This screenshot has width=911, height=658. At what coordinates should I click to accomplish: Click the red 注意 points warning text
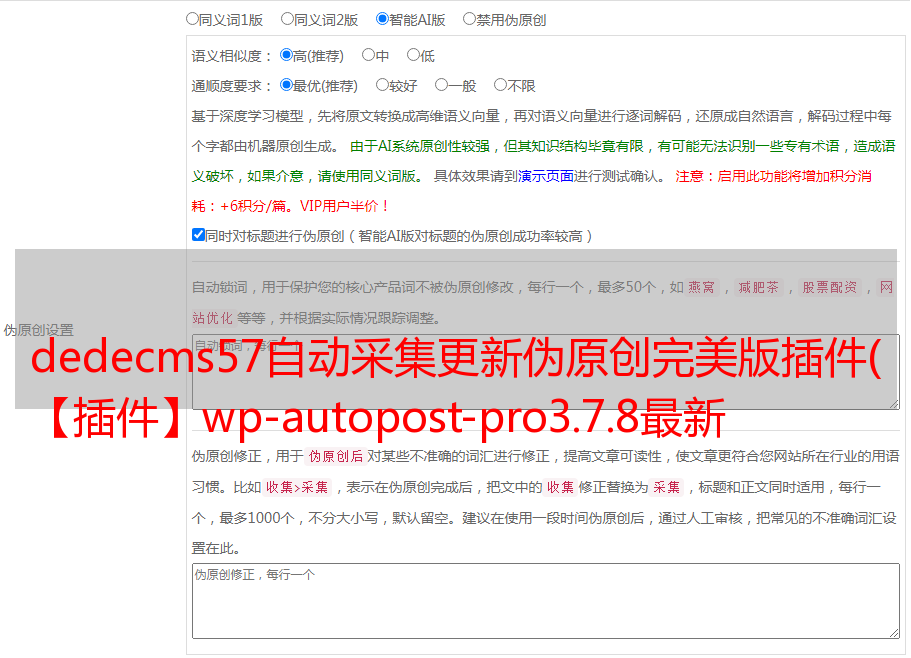[x=532, y=191]
